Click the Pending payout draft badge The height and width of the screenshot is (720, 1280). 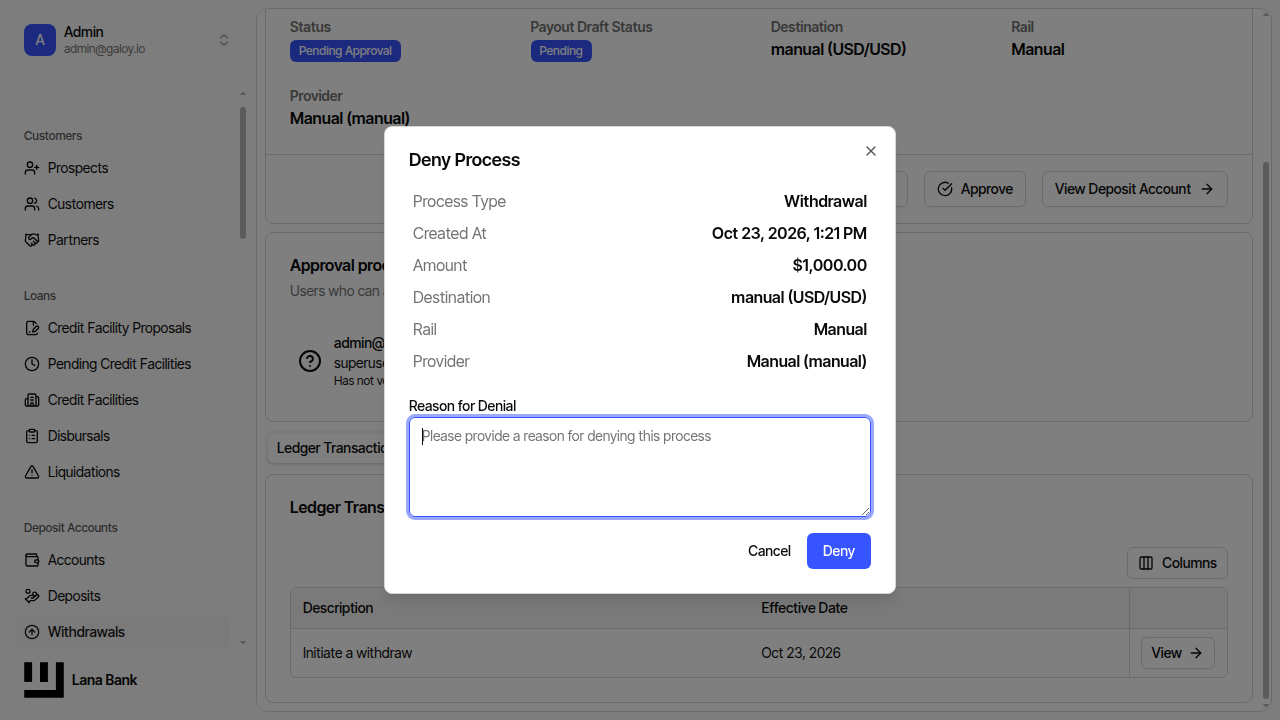coord(561,51)
